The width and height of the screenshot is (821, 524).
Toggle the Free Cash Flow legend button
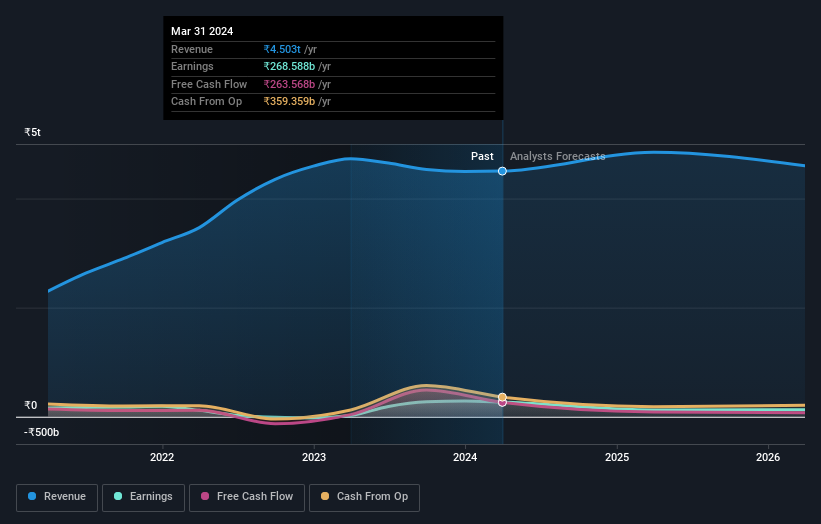pos(247,497)
